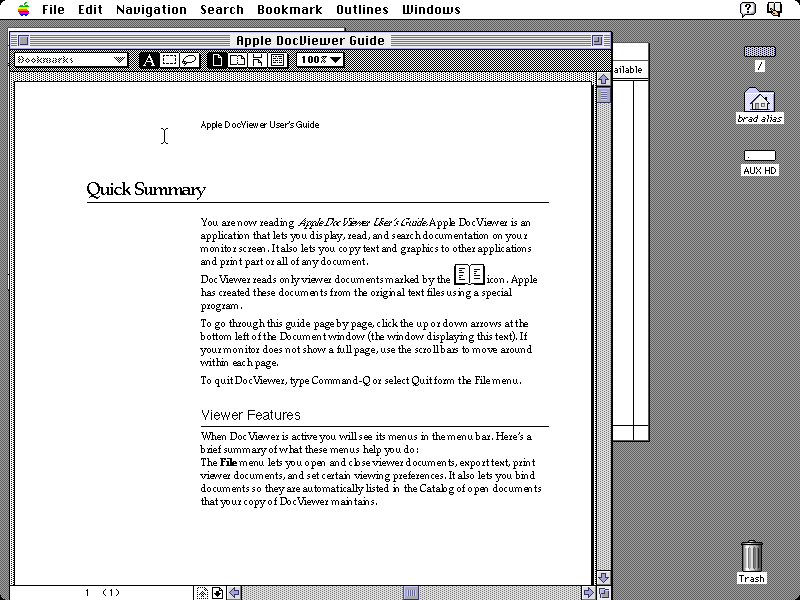Open the Bookmark menu
This screenshot has width=800, height=600.
[x=290, y=10]
